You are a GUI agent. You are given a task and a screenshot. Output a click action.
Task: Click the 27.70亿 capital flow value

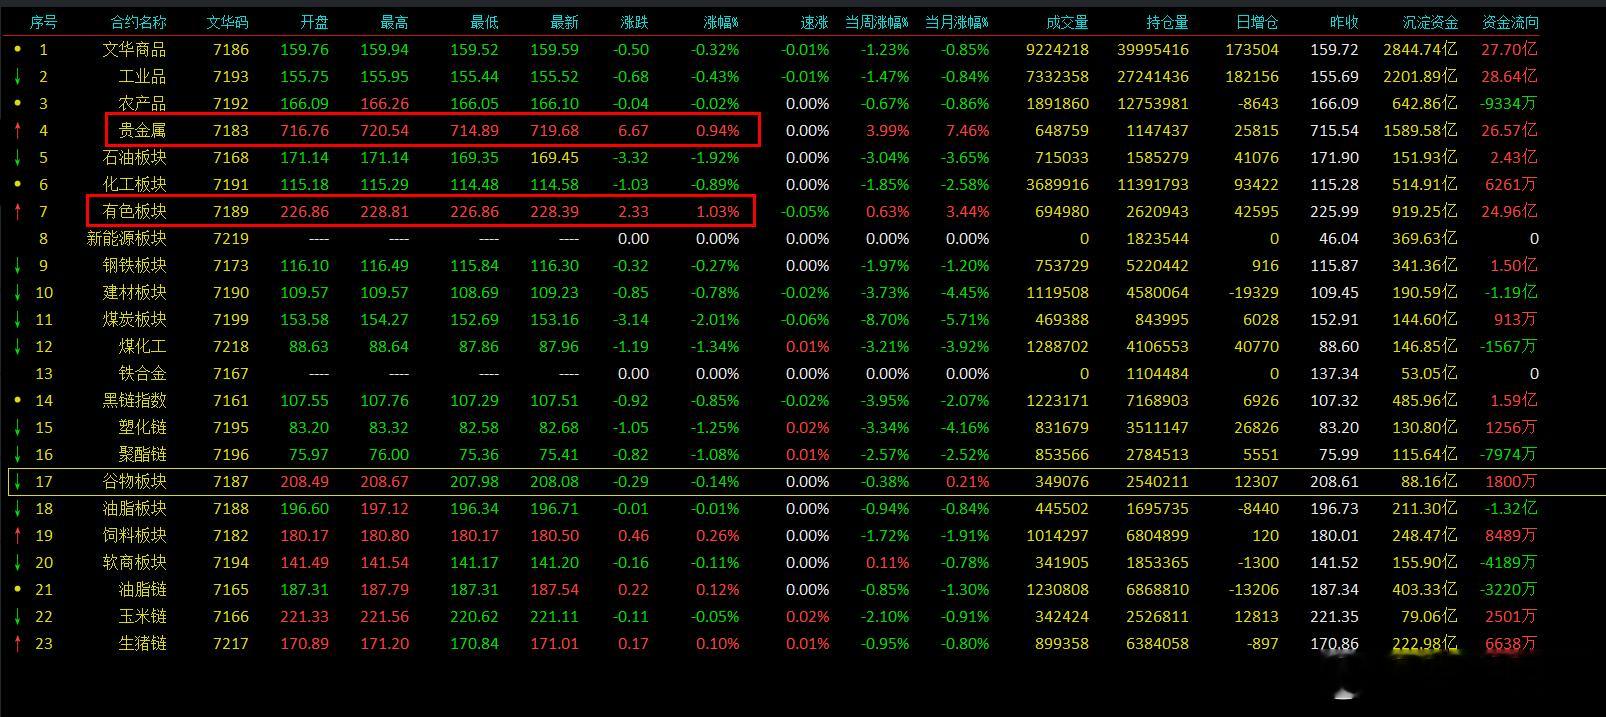[1510, 49]
